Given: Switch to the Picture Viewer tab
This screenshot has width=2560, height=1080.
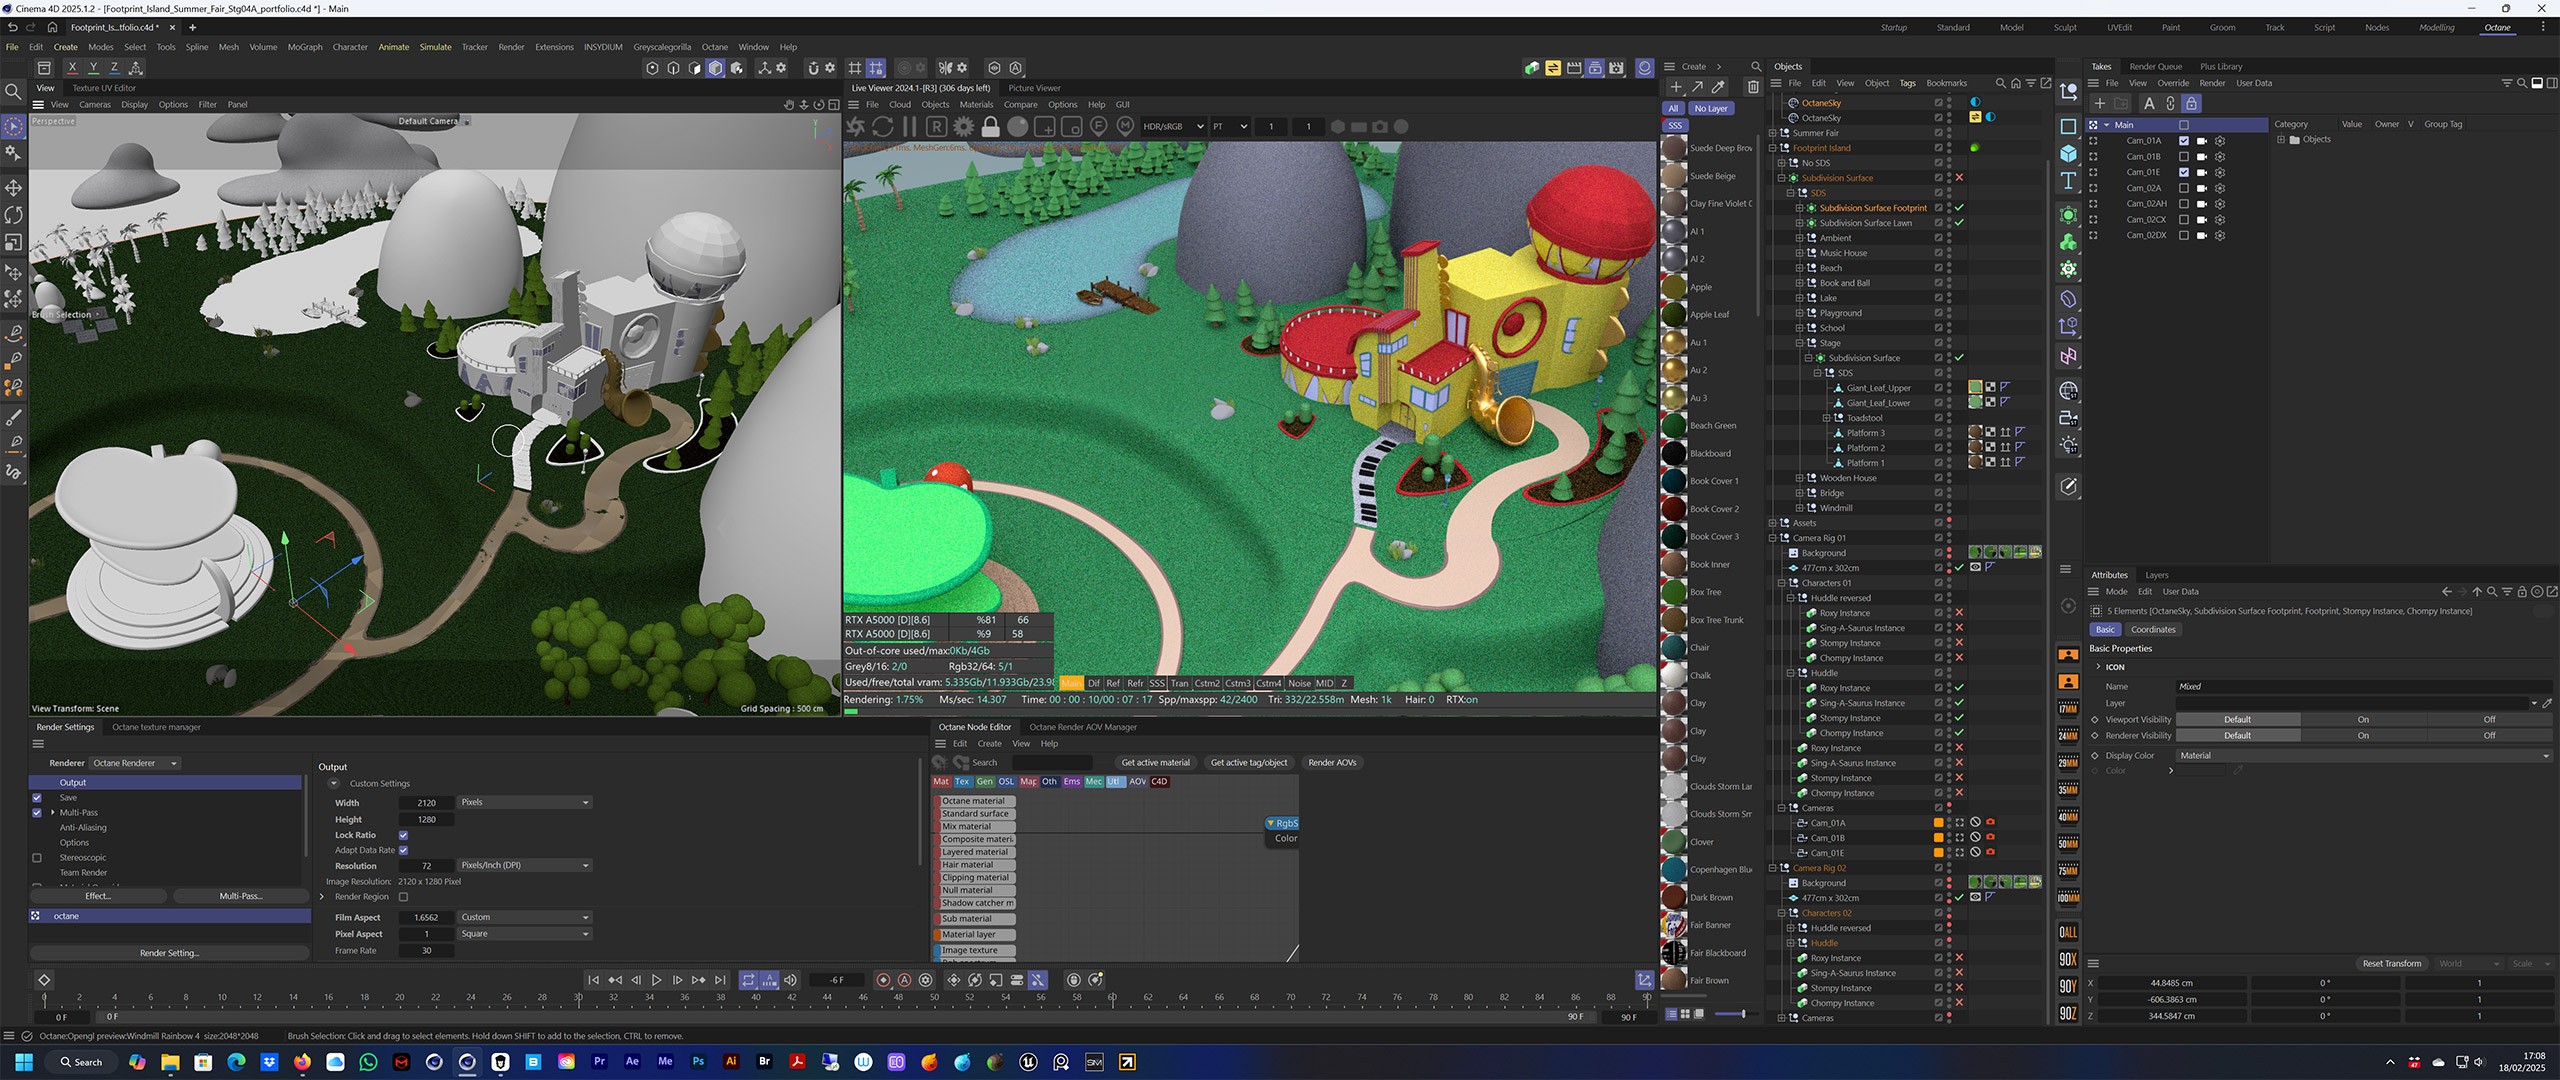Looking at the screenshot, I should 1034,88.
